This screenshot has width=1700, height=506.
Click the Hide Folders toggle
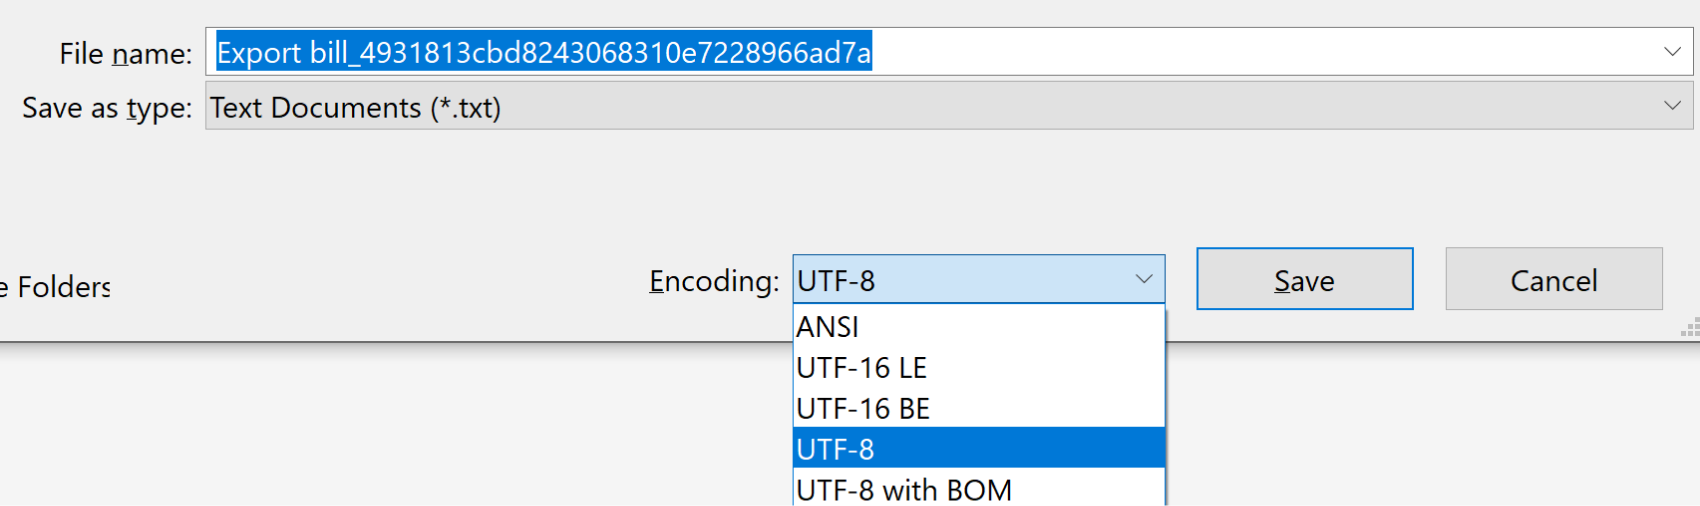pos(58,287)
